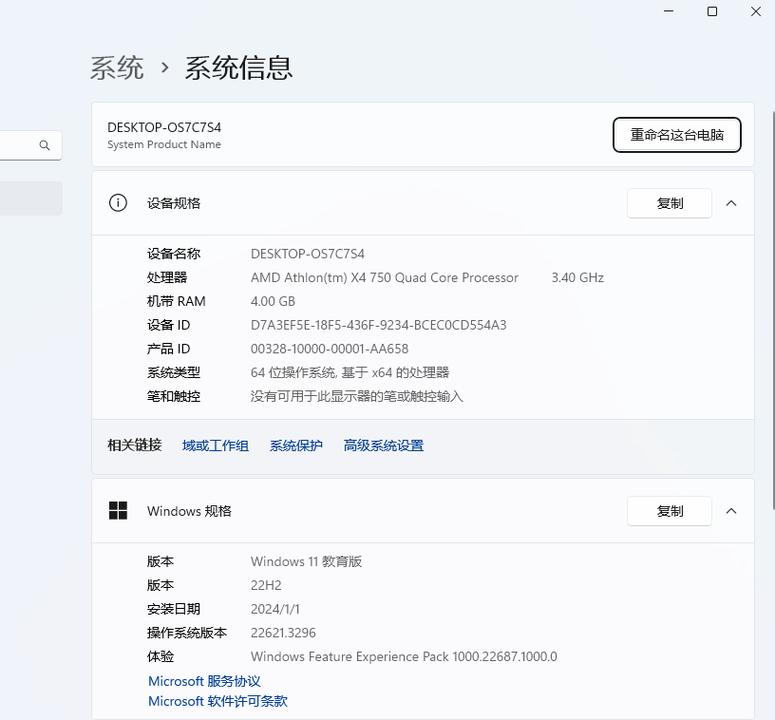The height and width of the screenshot is (720, 775).
Task: Click the 操作系统版本 label
Action: pos(187,633)
